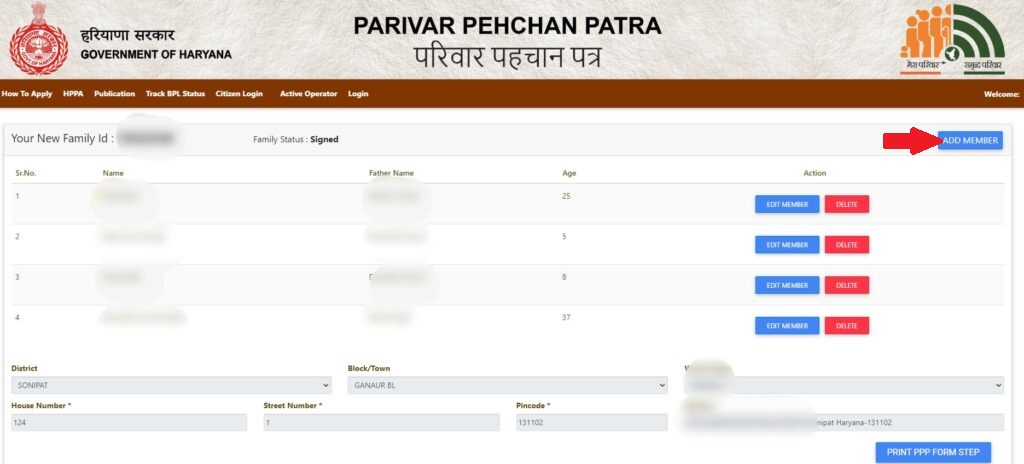Click the Action column header
1024x464 pixels.
pyautogui.click(x=814, y=173)
